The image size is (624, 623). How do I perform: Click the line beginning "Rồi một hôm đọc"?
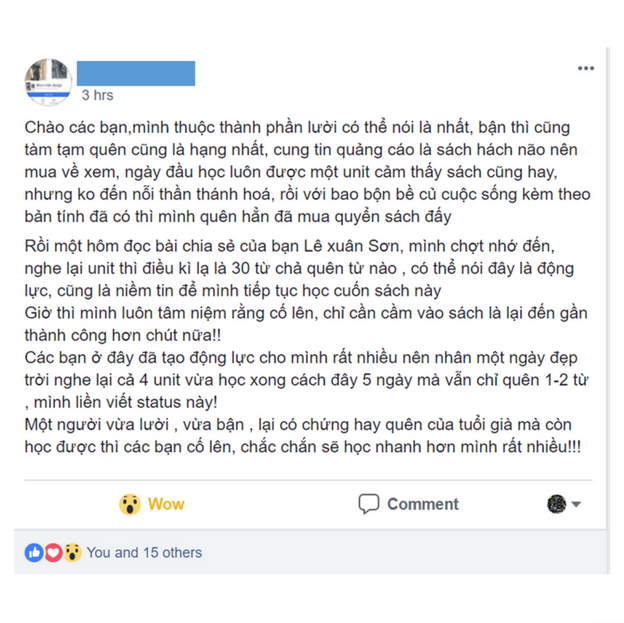[x=290, y=246]
